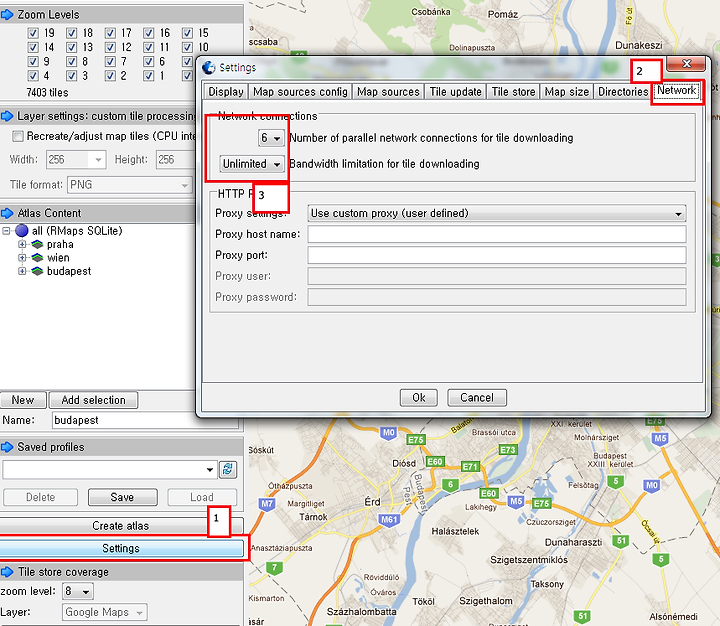The height and width of the screenshot is (626, 720).
Task: Open tile store zoom level dropdown
Action: 78,591
